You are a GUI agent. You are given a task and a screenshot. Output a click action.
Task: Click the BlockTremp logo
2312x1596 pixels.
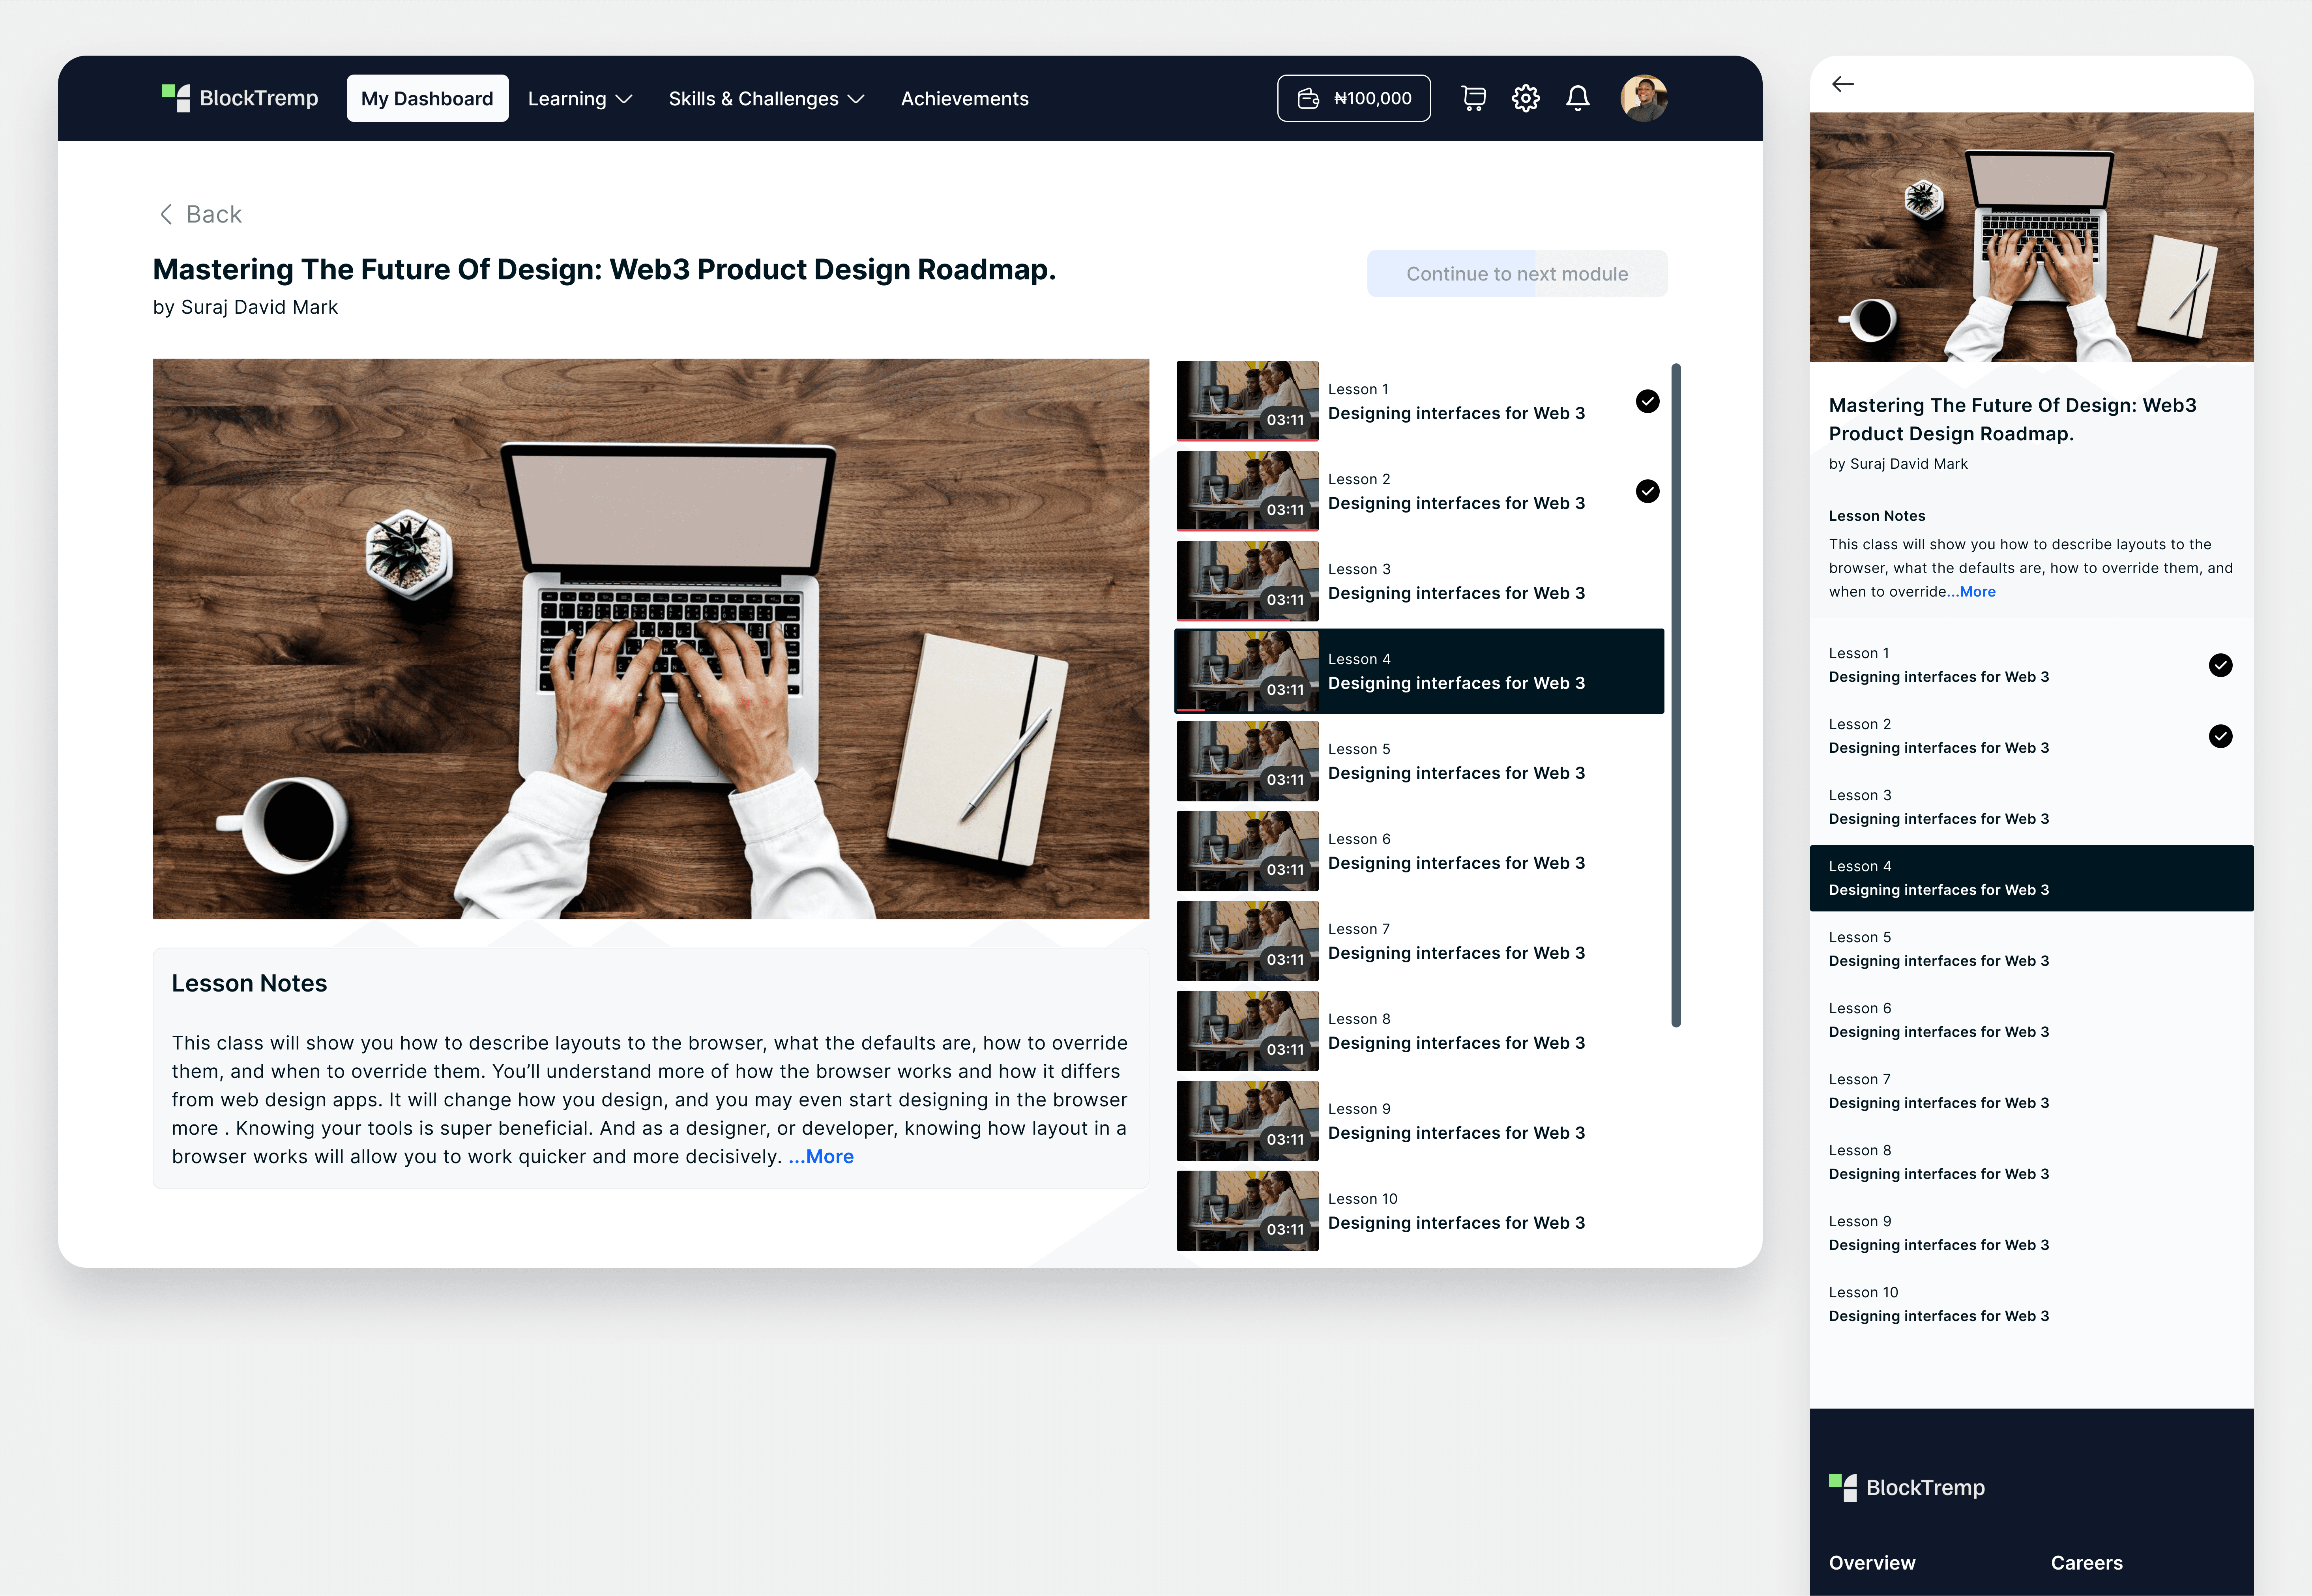pos(240,97)
